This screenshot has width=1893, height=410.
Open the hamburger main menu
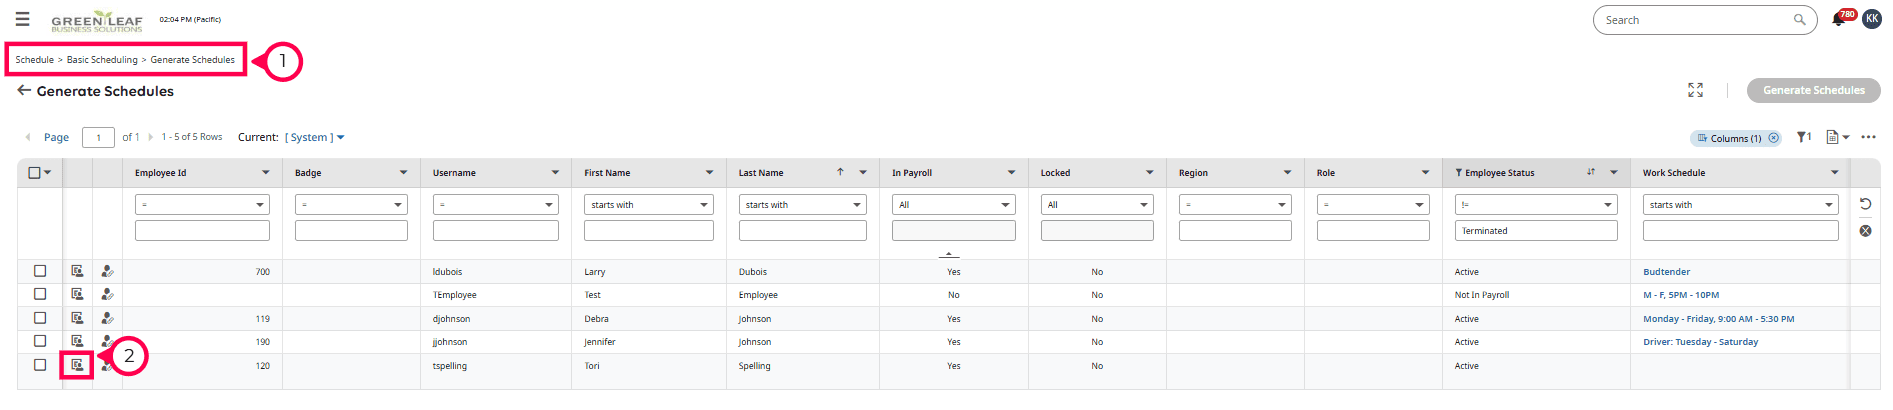[x=22, y=19]
